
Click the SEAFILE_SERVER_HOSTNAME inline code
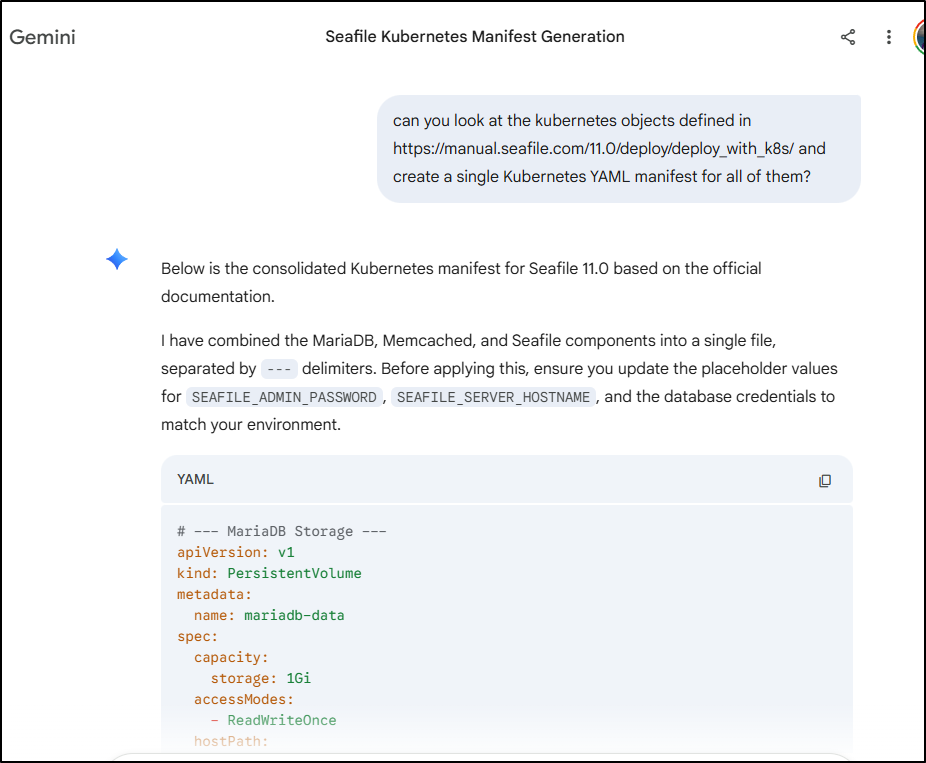tap(494, 397)
